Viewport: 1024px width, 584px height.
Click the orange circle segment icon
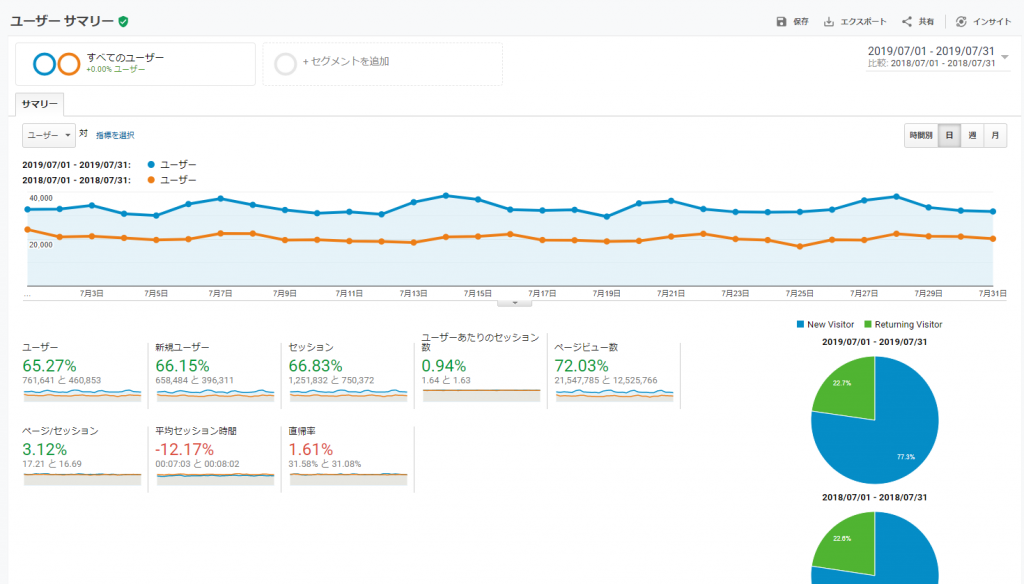[69, 64]
